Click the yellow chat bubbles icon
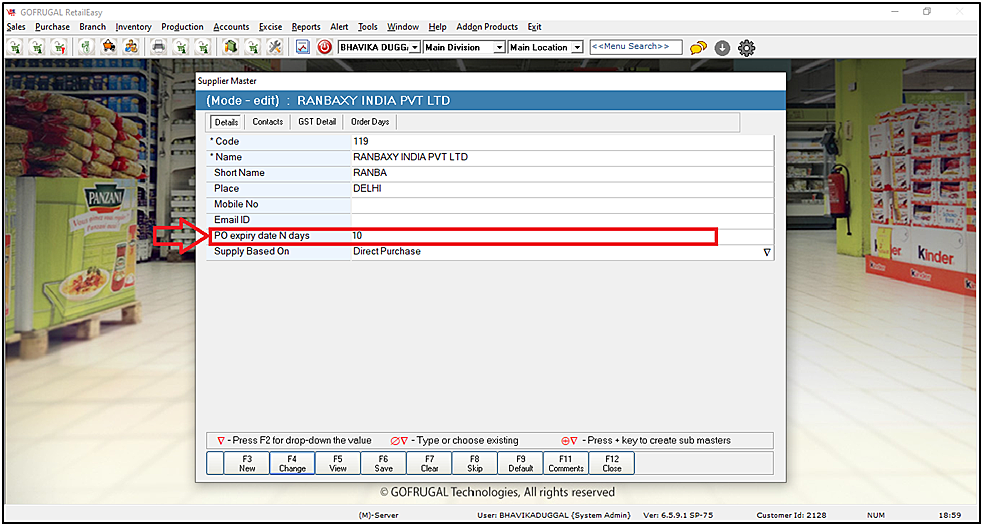The image size is (983, 526). coord(698,47)
